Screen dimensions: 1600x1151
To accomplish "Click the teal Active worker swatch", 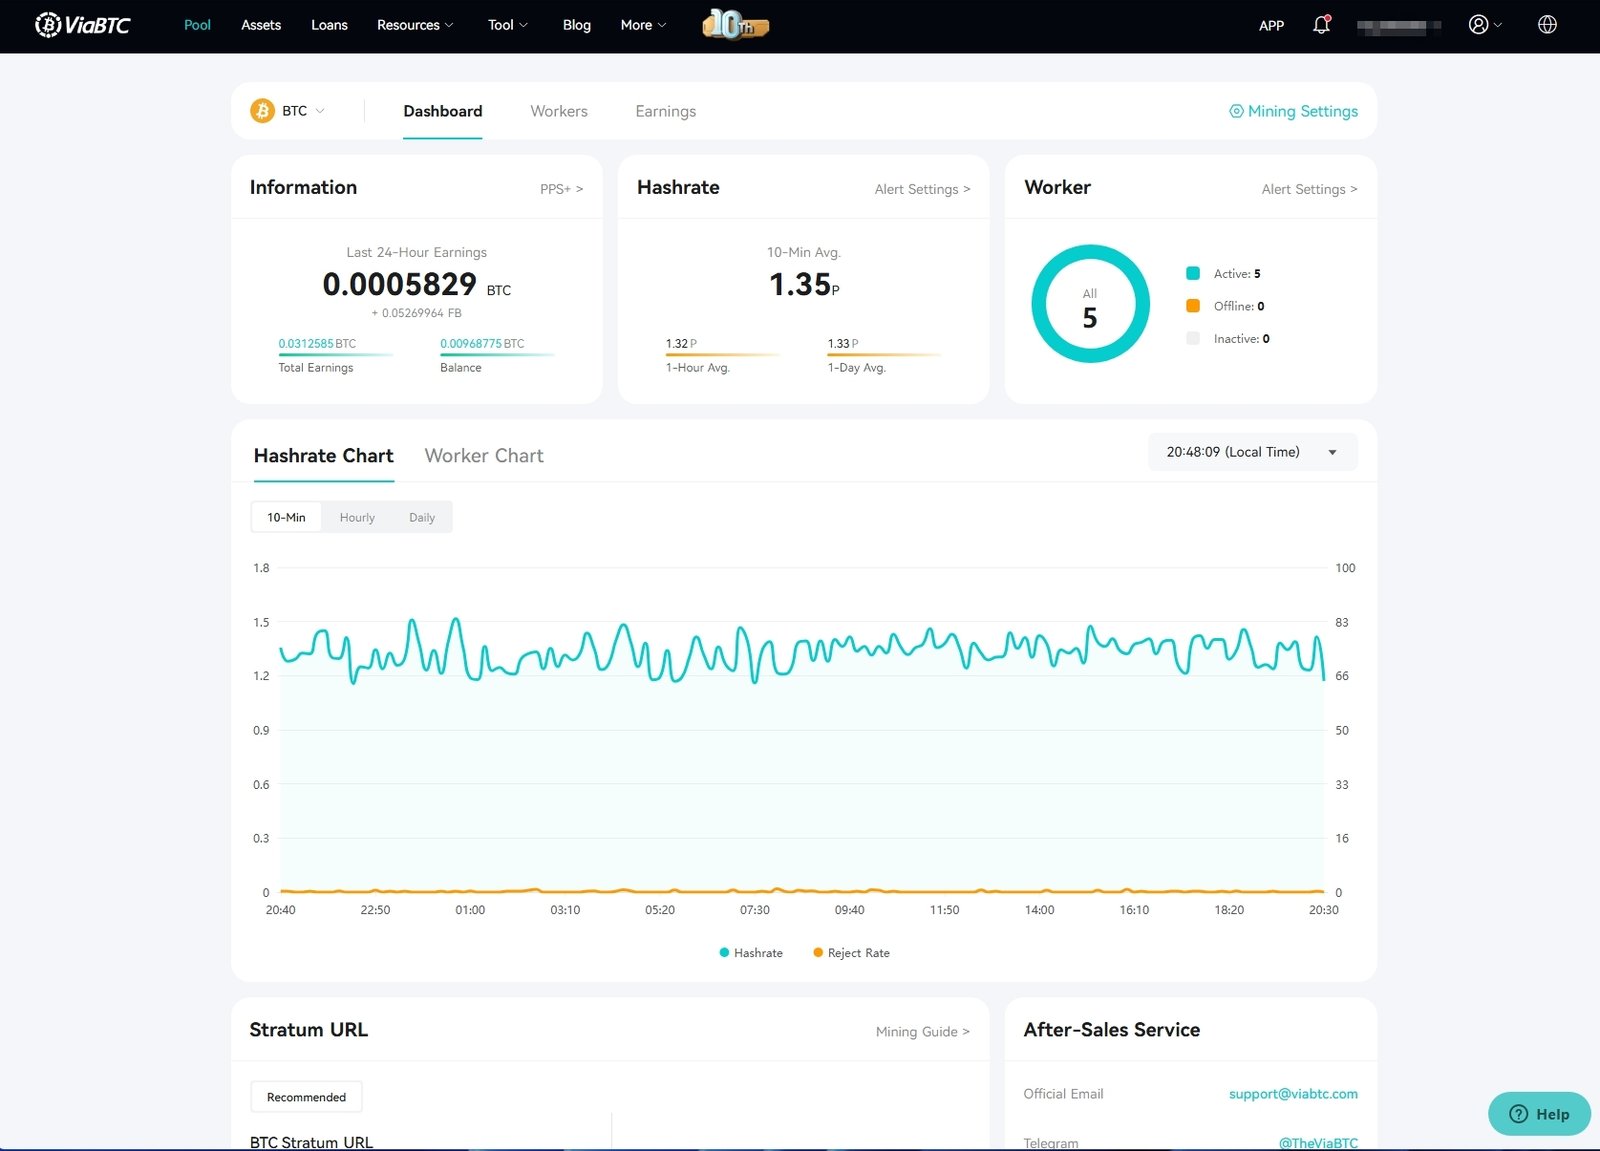I will pyautogui.click(x=1193, y=273).
